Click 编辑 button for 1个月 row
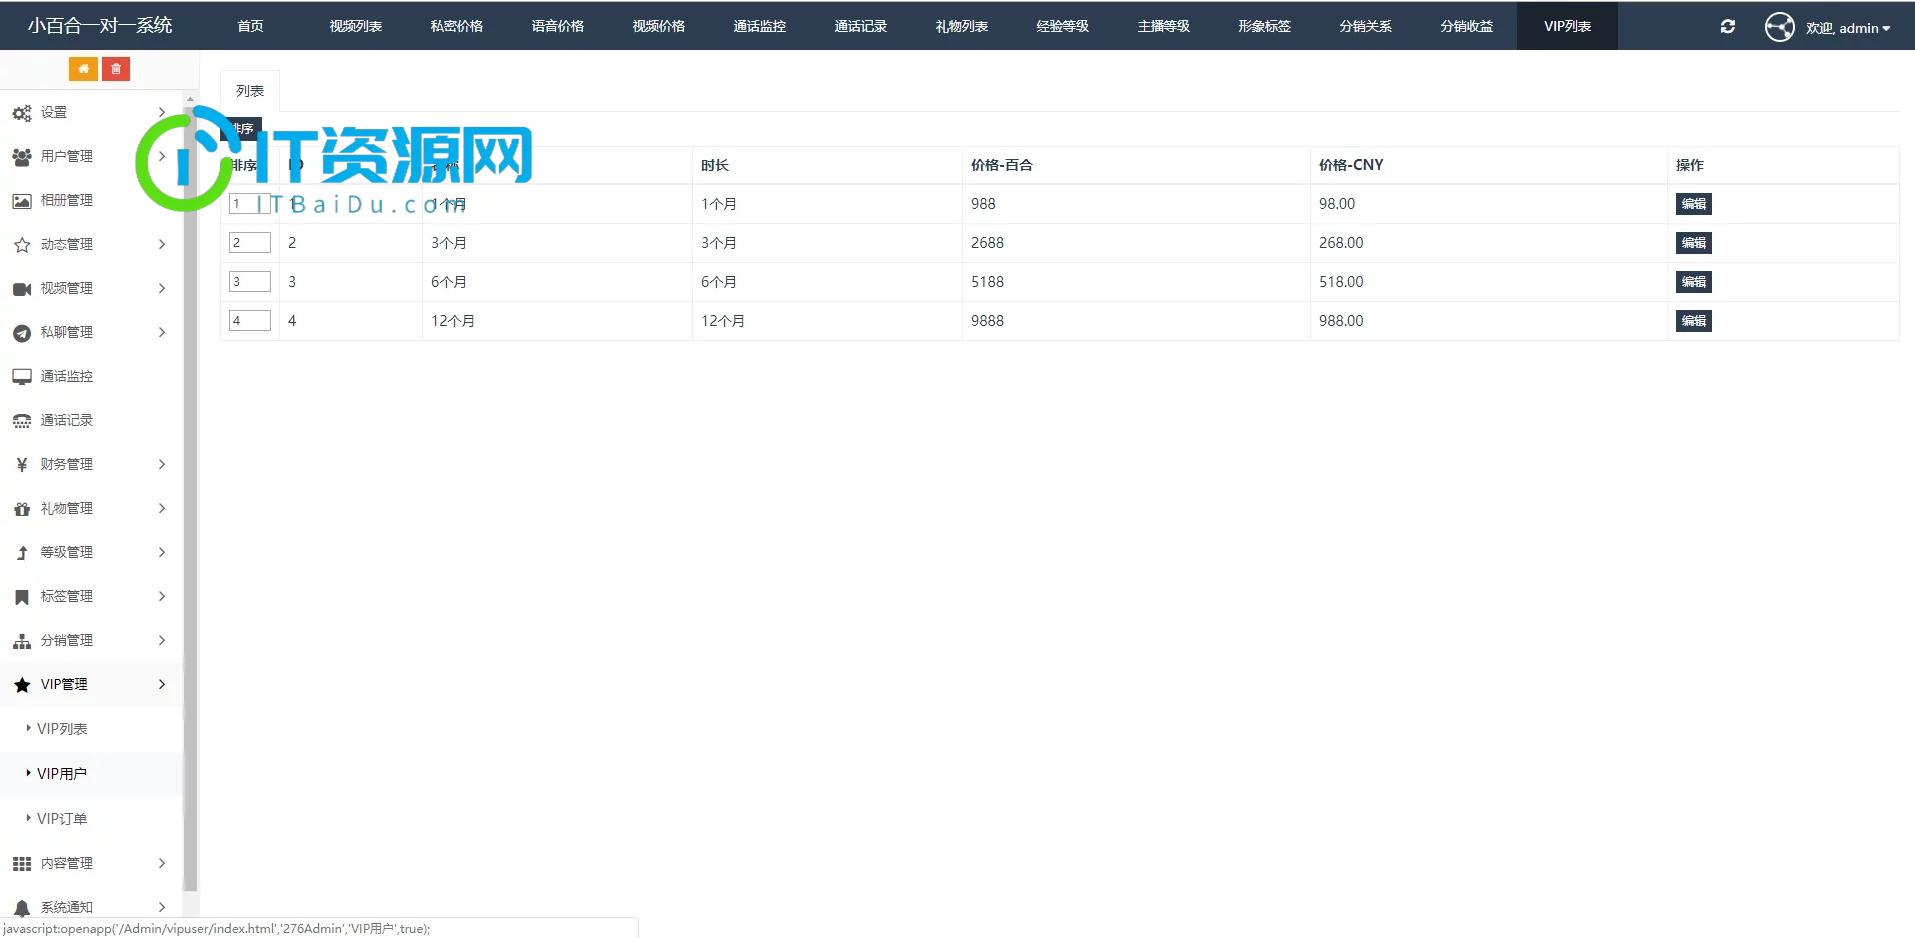This screenshot has width=1915, height=938. [x=1694, y=204]
